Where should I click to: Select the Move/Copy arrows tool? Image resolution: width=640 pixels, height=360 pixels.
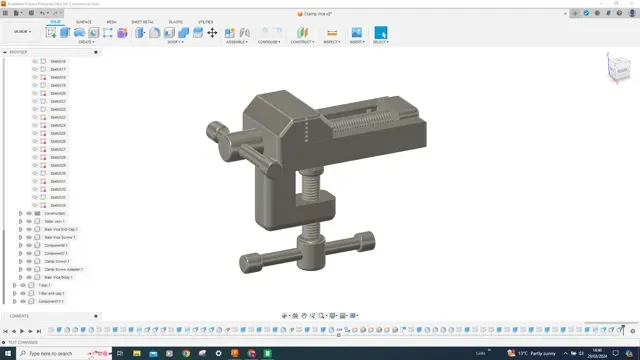tap(212, 33)
